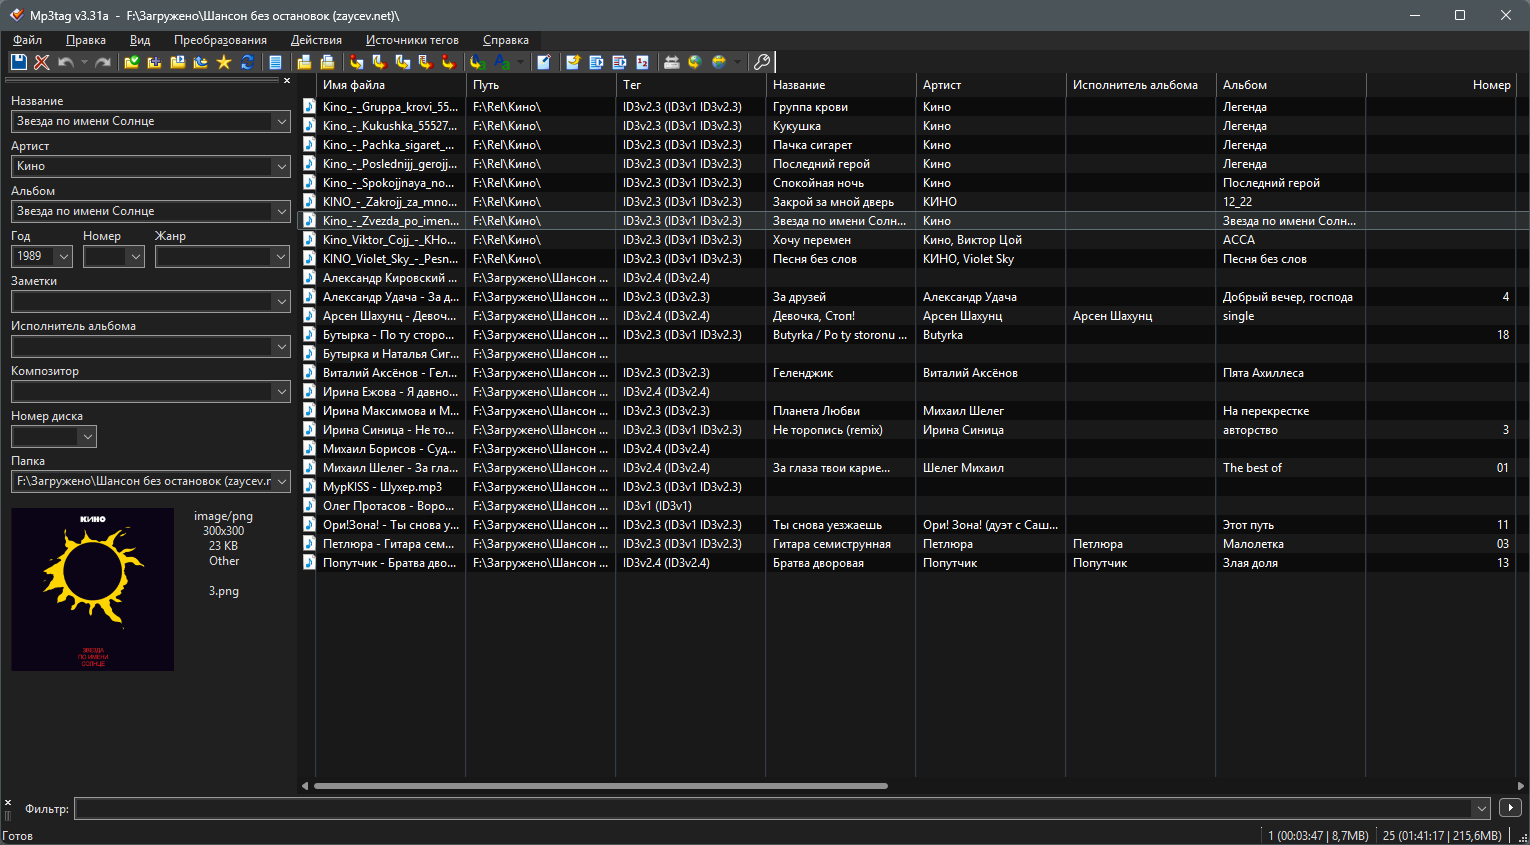Select file Петлюра - Гитара сем...
This screenshot has width=1530, height=845.
[x=388, y=544]
